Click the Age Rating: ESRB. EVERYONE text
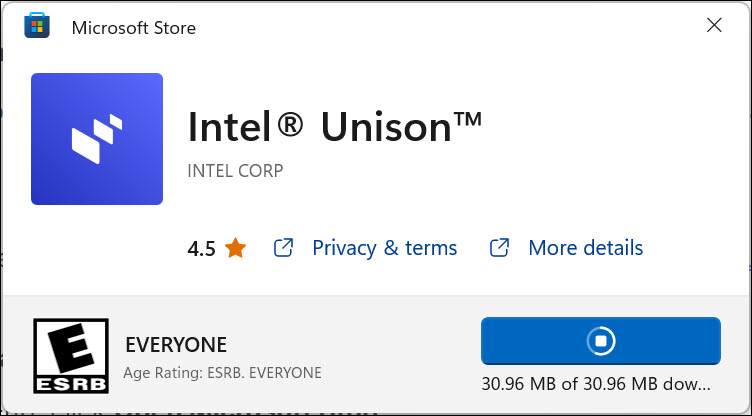This screenshot has width=752, height=416. pos(222,373)
